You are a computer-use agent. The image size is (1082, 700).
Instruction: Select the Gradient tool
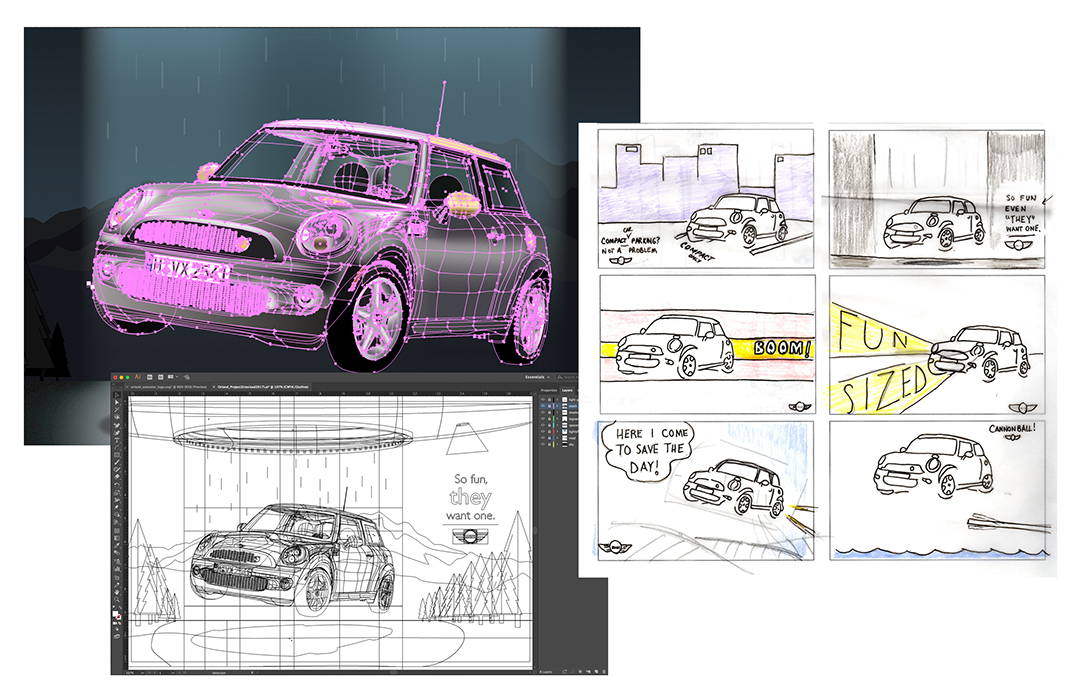(x=117, y=538)
